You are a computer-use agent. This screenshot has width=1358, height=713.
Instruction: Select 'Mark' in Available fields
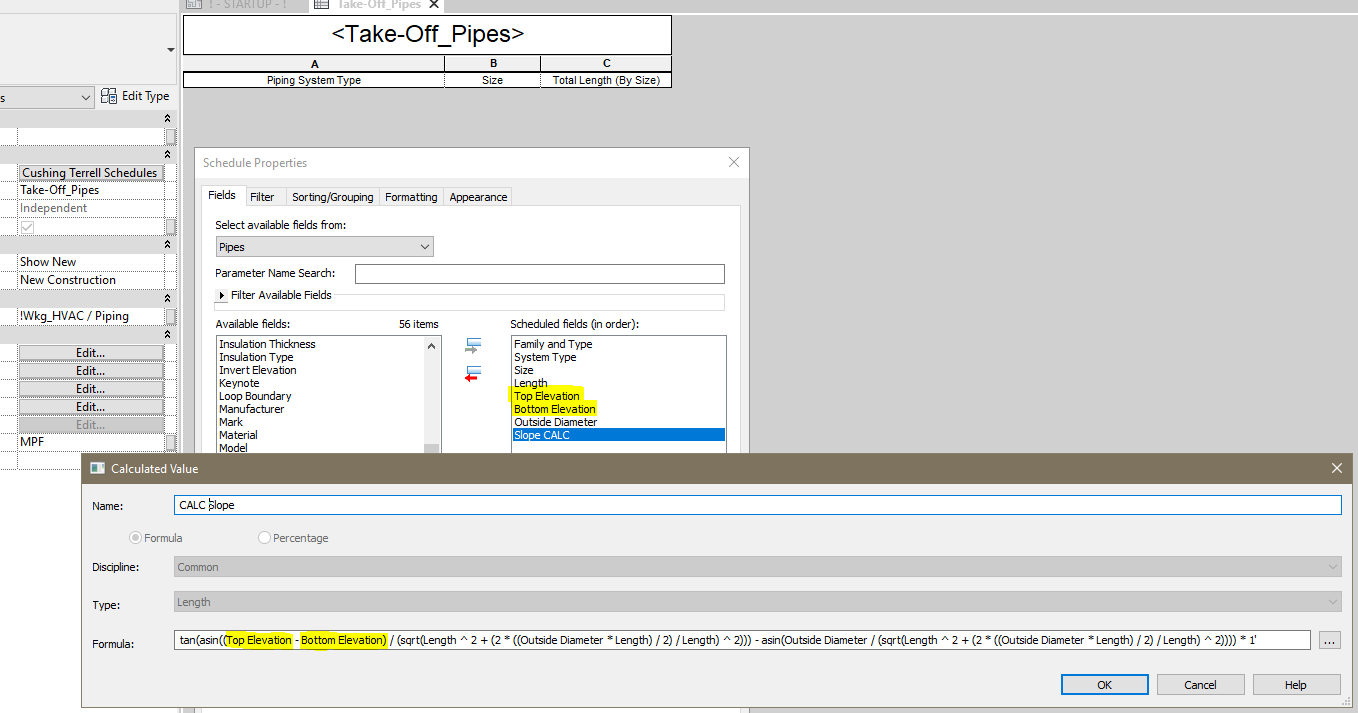[x=231, y=422]
